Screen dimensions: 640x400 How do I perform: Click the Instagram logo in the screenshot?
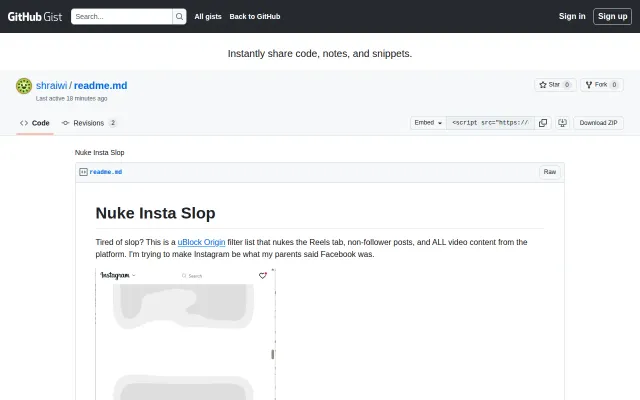point(115,276)
